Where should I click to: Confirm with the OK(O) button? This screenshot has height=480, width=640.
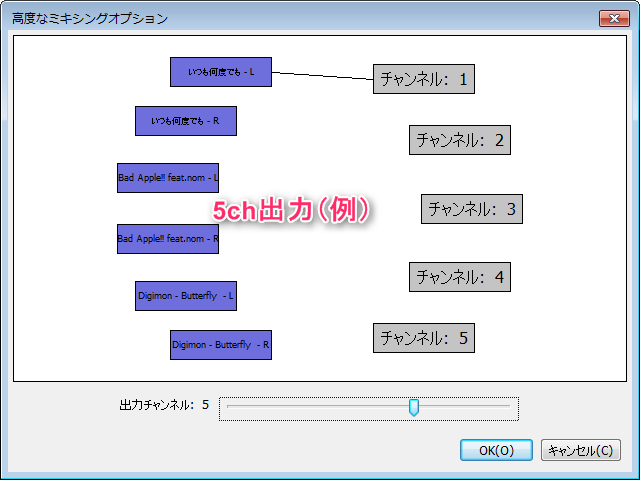496,450
